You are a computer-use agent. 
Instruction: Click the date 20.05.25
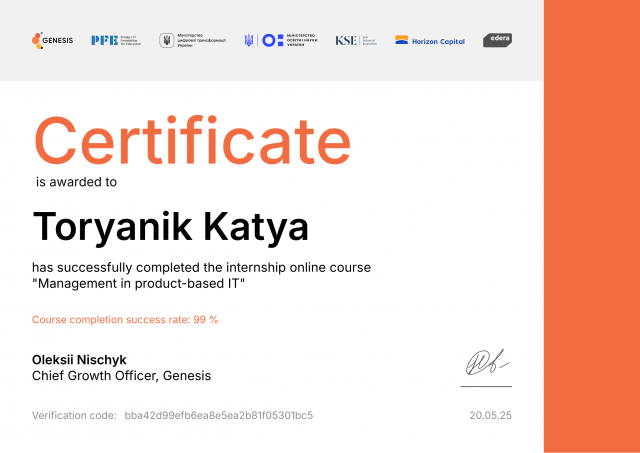490,414
